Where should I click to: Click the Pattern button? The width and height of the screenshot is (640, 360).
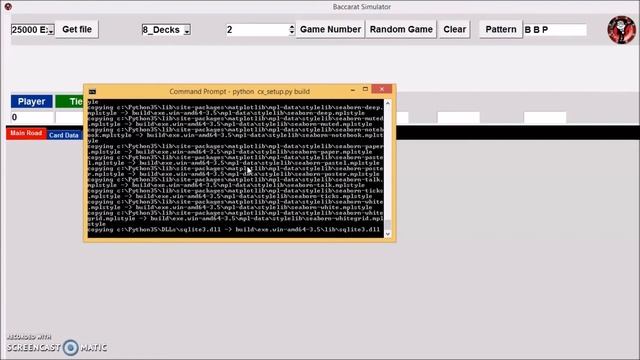pos(501,29)
